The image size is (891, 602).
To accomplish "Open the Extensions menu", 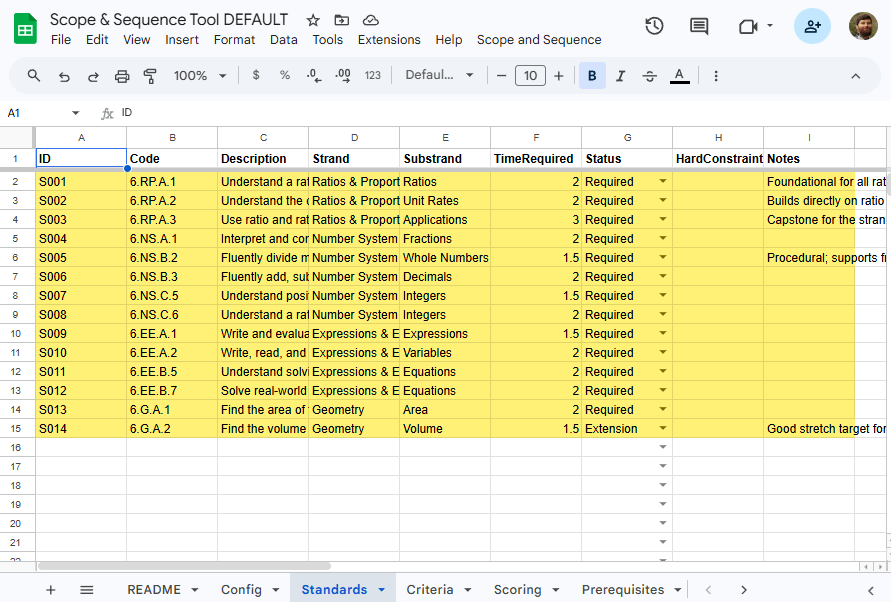I will coord(389,40).
